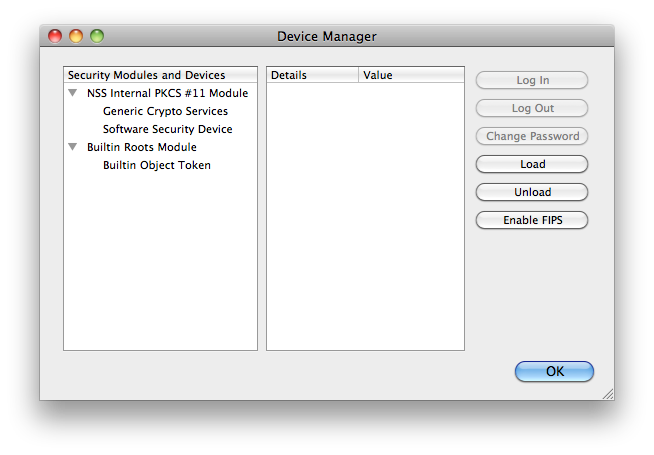
Task: Click the Log Out button
Action: click(x=532, y=108)
